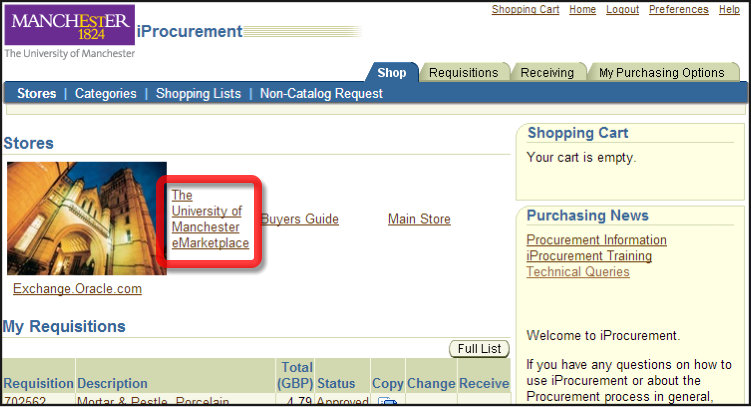Click the Requisition column header
The image size is (751, 407).
[38, 384]
